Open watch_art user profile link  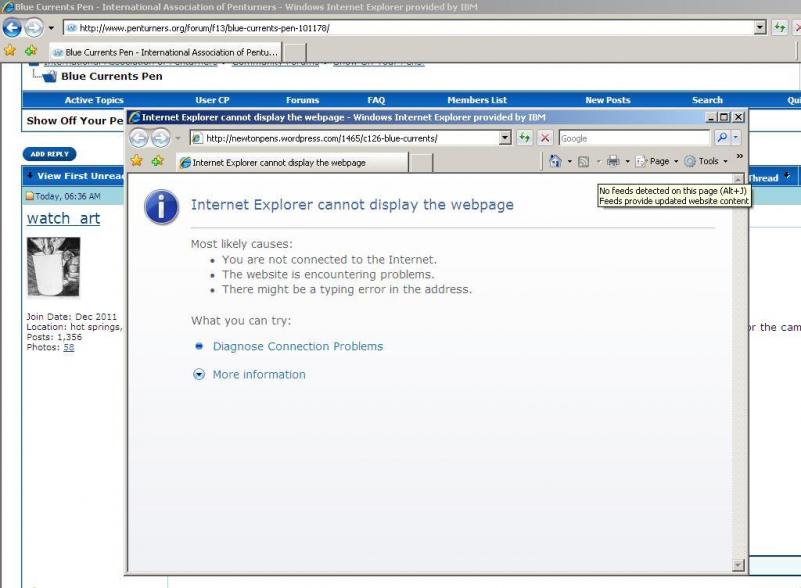(x=63, y=219)
